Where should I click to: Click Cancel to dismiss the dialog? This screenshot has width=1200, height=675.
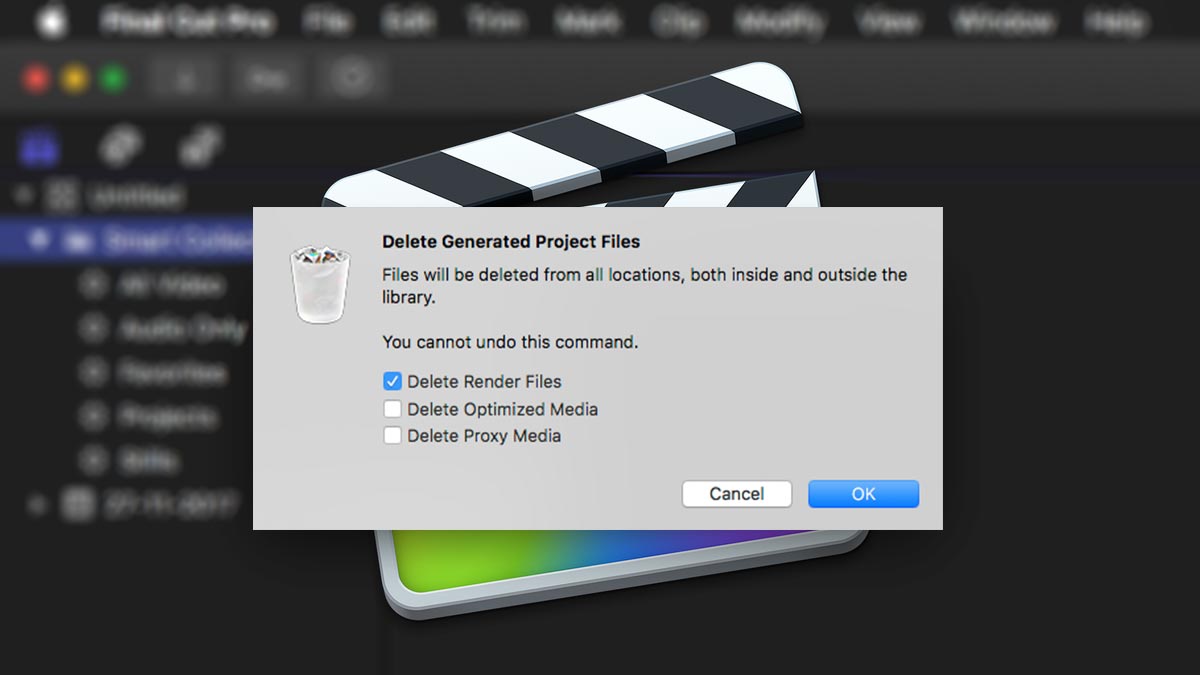point(737,493)
